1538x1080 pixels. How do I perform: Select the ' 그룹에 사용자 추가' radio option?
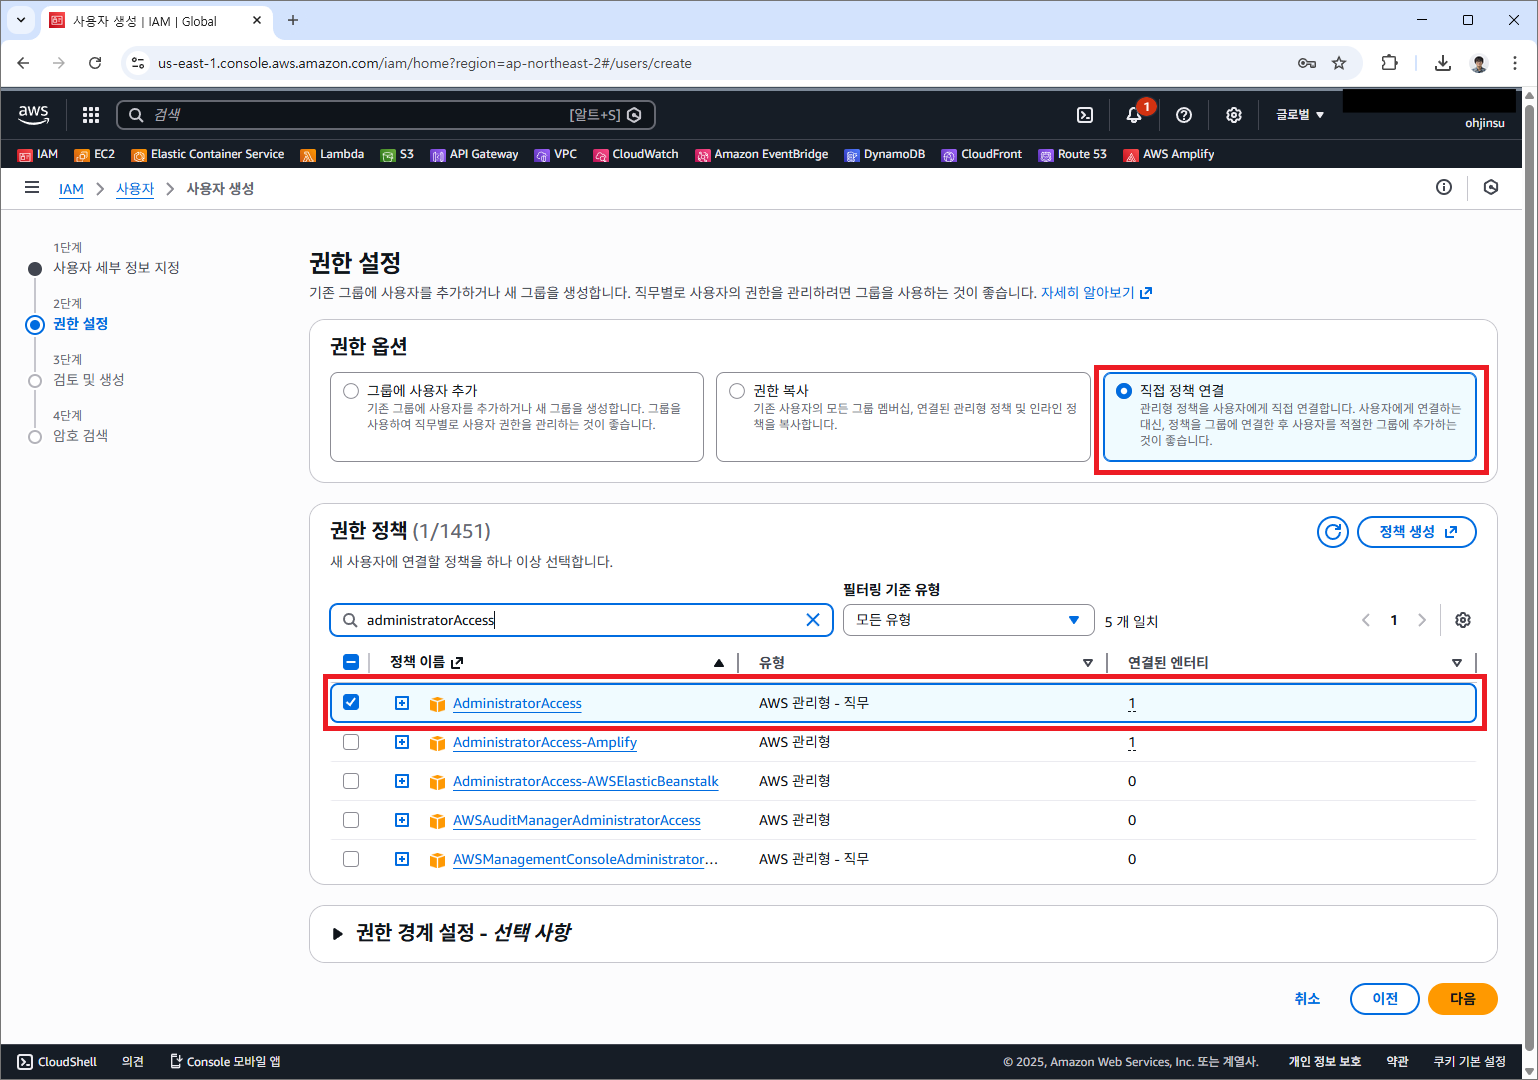click(x=351, y=391)
